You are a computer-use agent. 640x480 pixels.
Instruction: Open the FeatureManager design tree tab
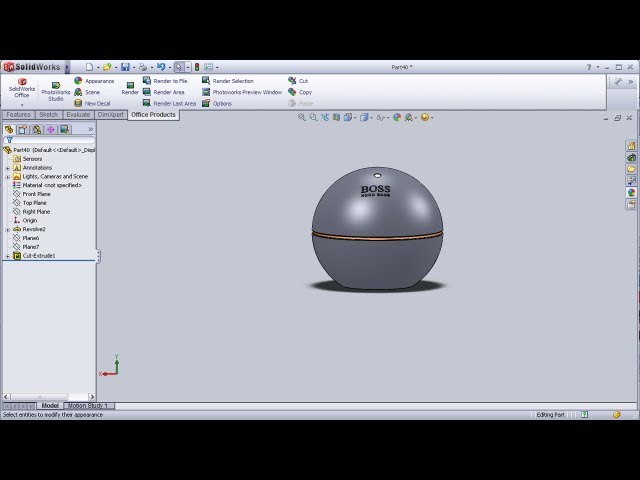[9, 129]
